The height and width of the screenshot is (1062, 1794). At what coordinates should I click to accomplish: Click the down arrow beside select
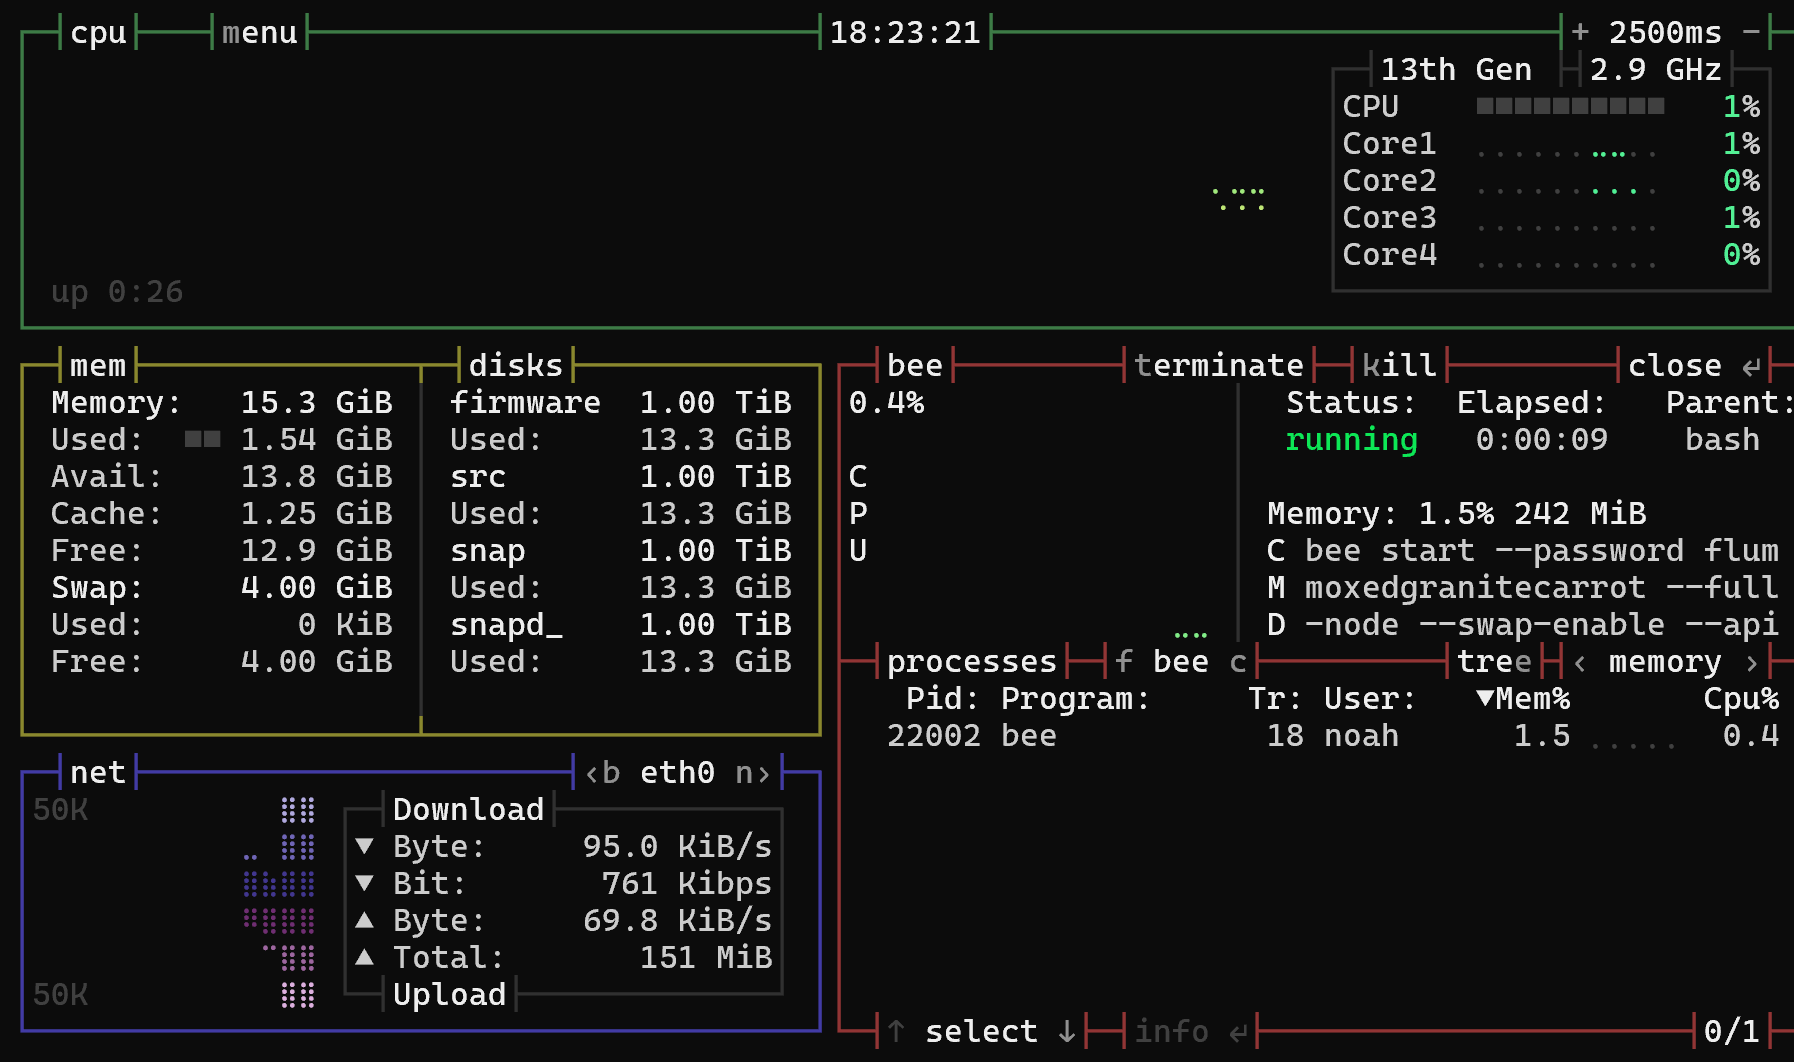click(1067, 1031)
